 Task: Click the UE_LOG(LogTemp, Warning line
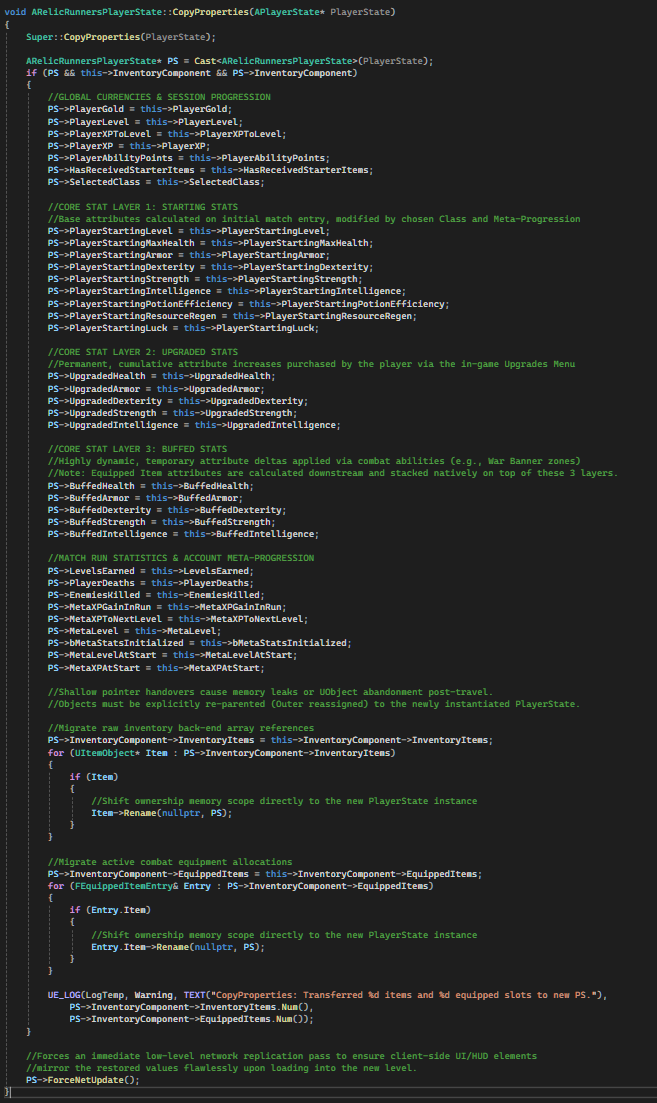(x=327, y=995)
